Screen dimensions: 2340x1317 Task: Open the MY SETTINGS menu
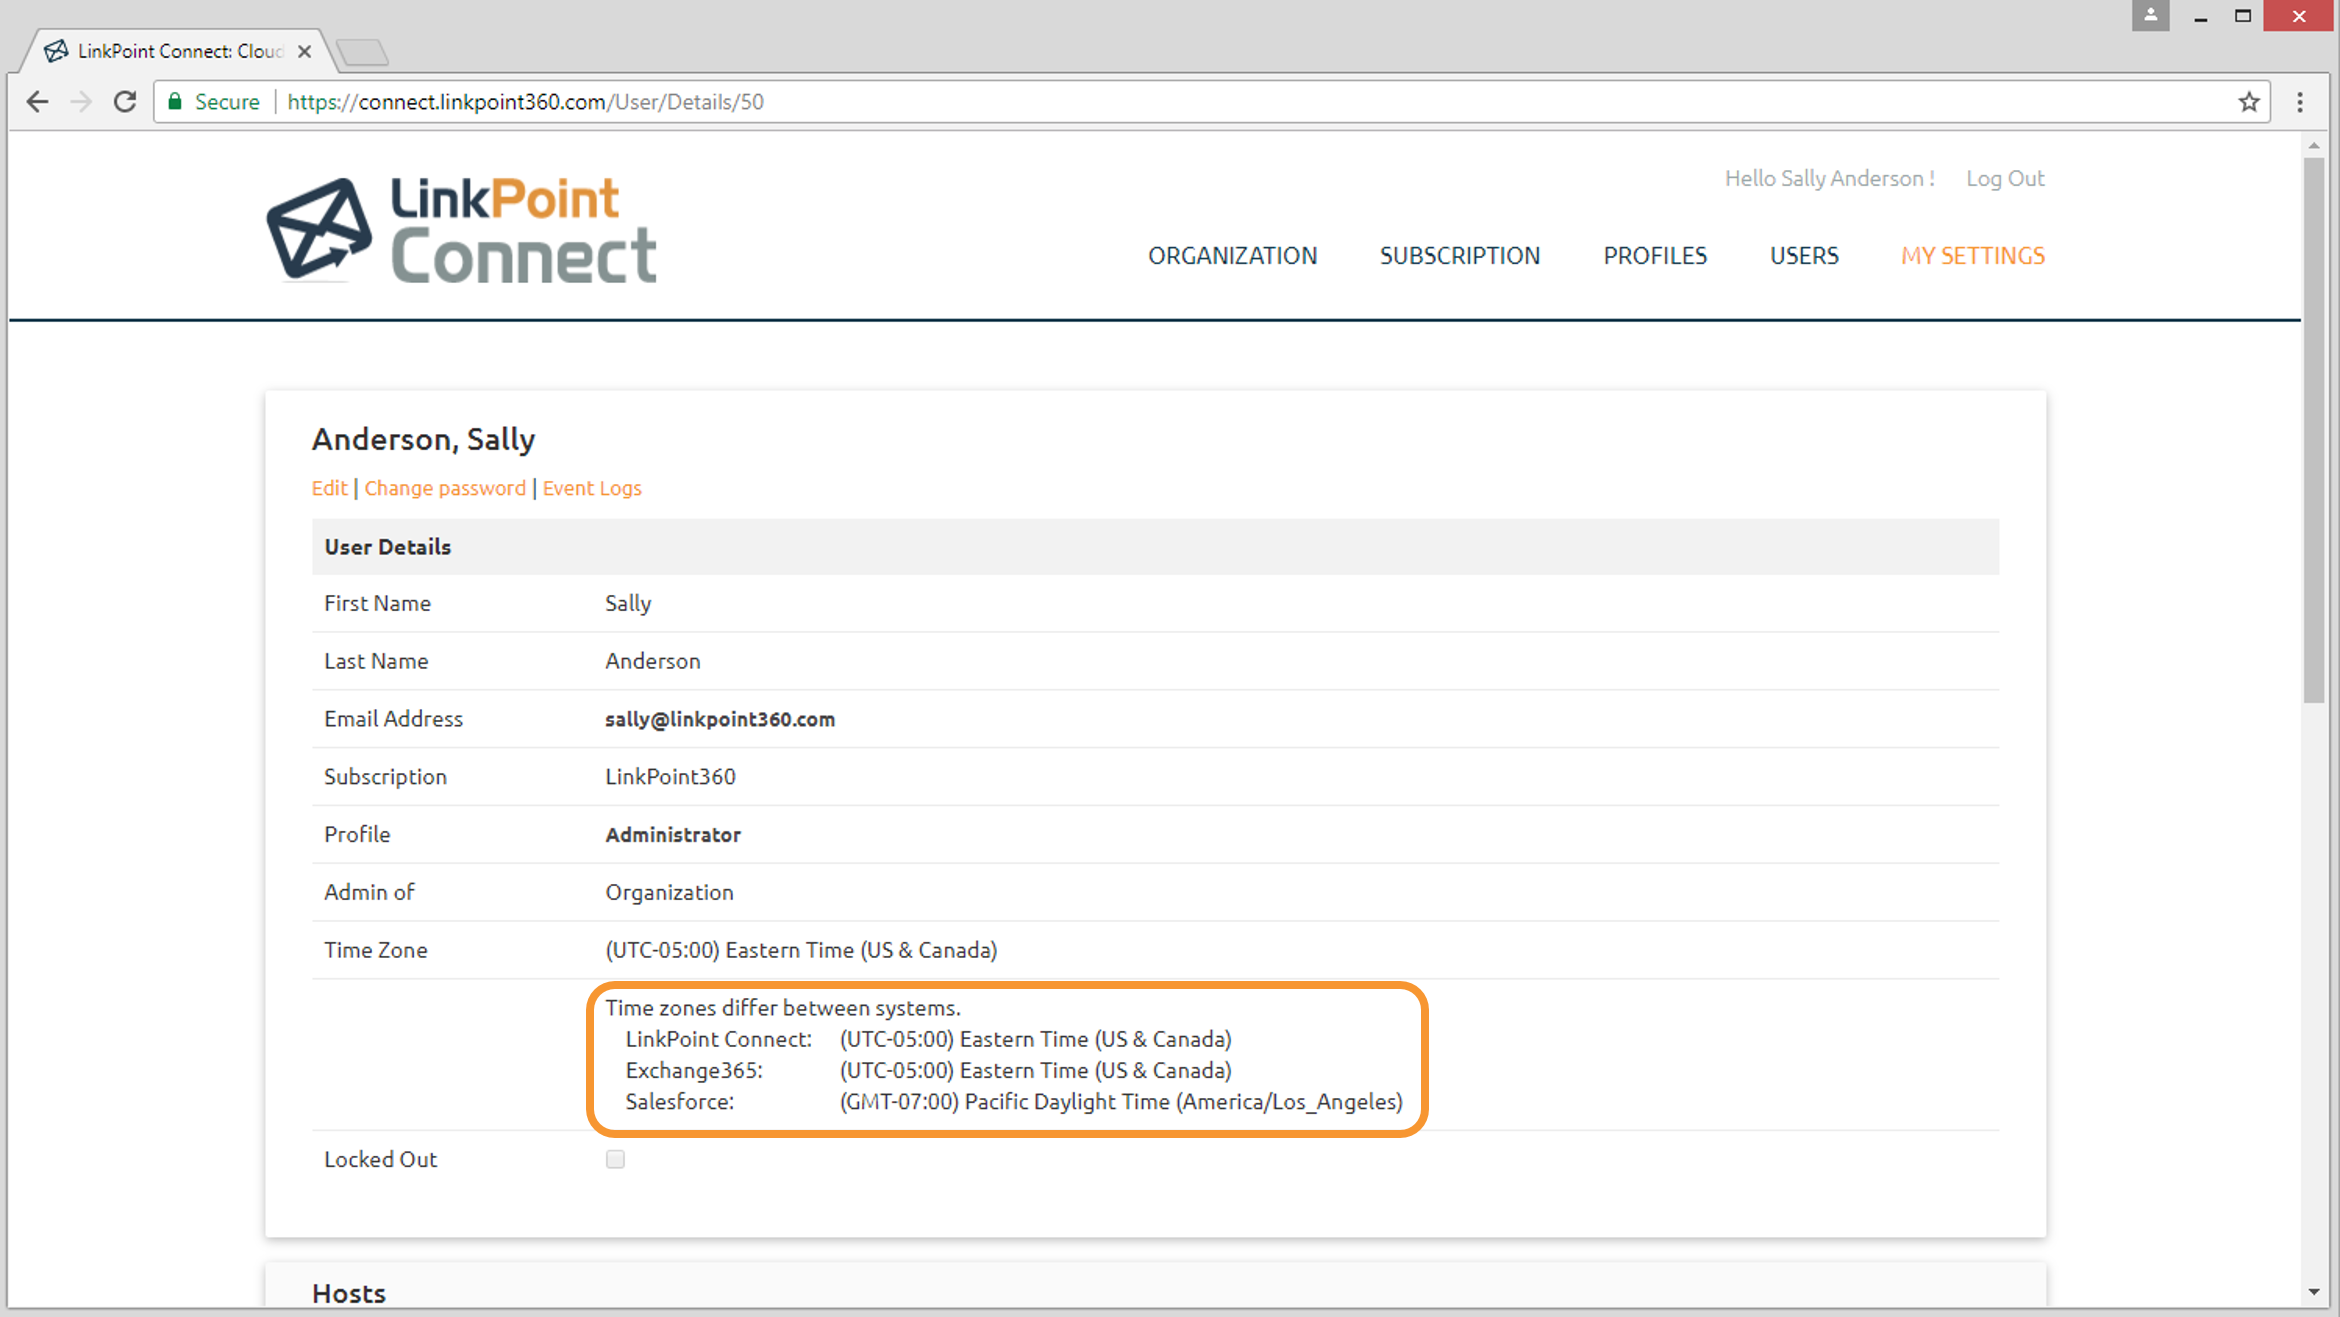1973,256
